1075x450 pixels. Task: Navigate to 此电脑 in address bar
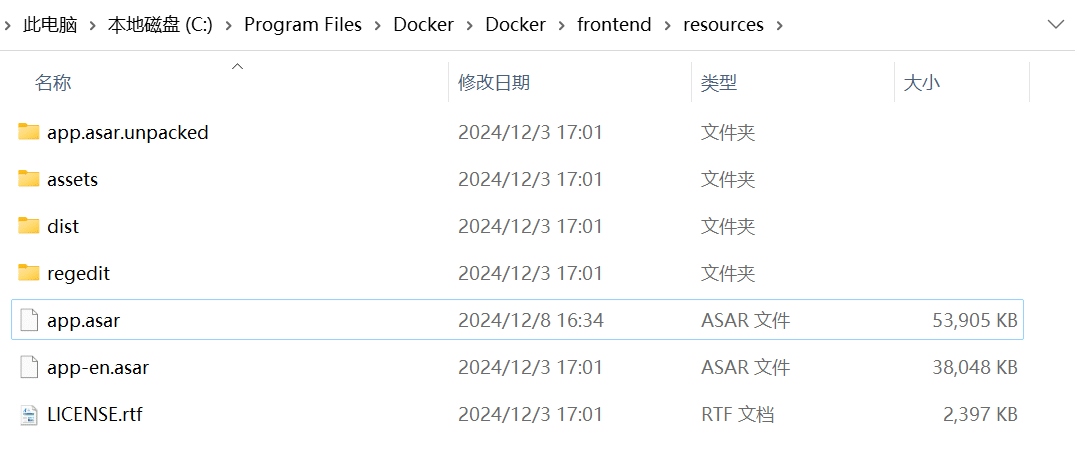(50, 25)
